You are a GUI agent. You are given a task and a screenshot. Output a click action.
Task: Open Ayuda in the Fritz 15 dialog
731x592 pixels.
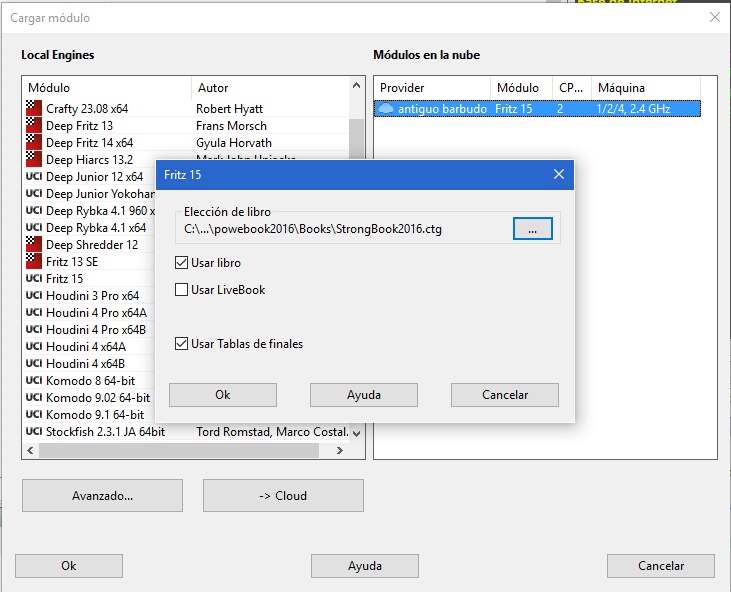(364, 395)
